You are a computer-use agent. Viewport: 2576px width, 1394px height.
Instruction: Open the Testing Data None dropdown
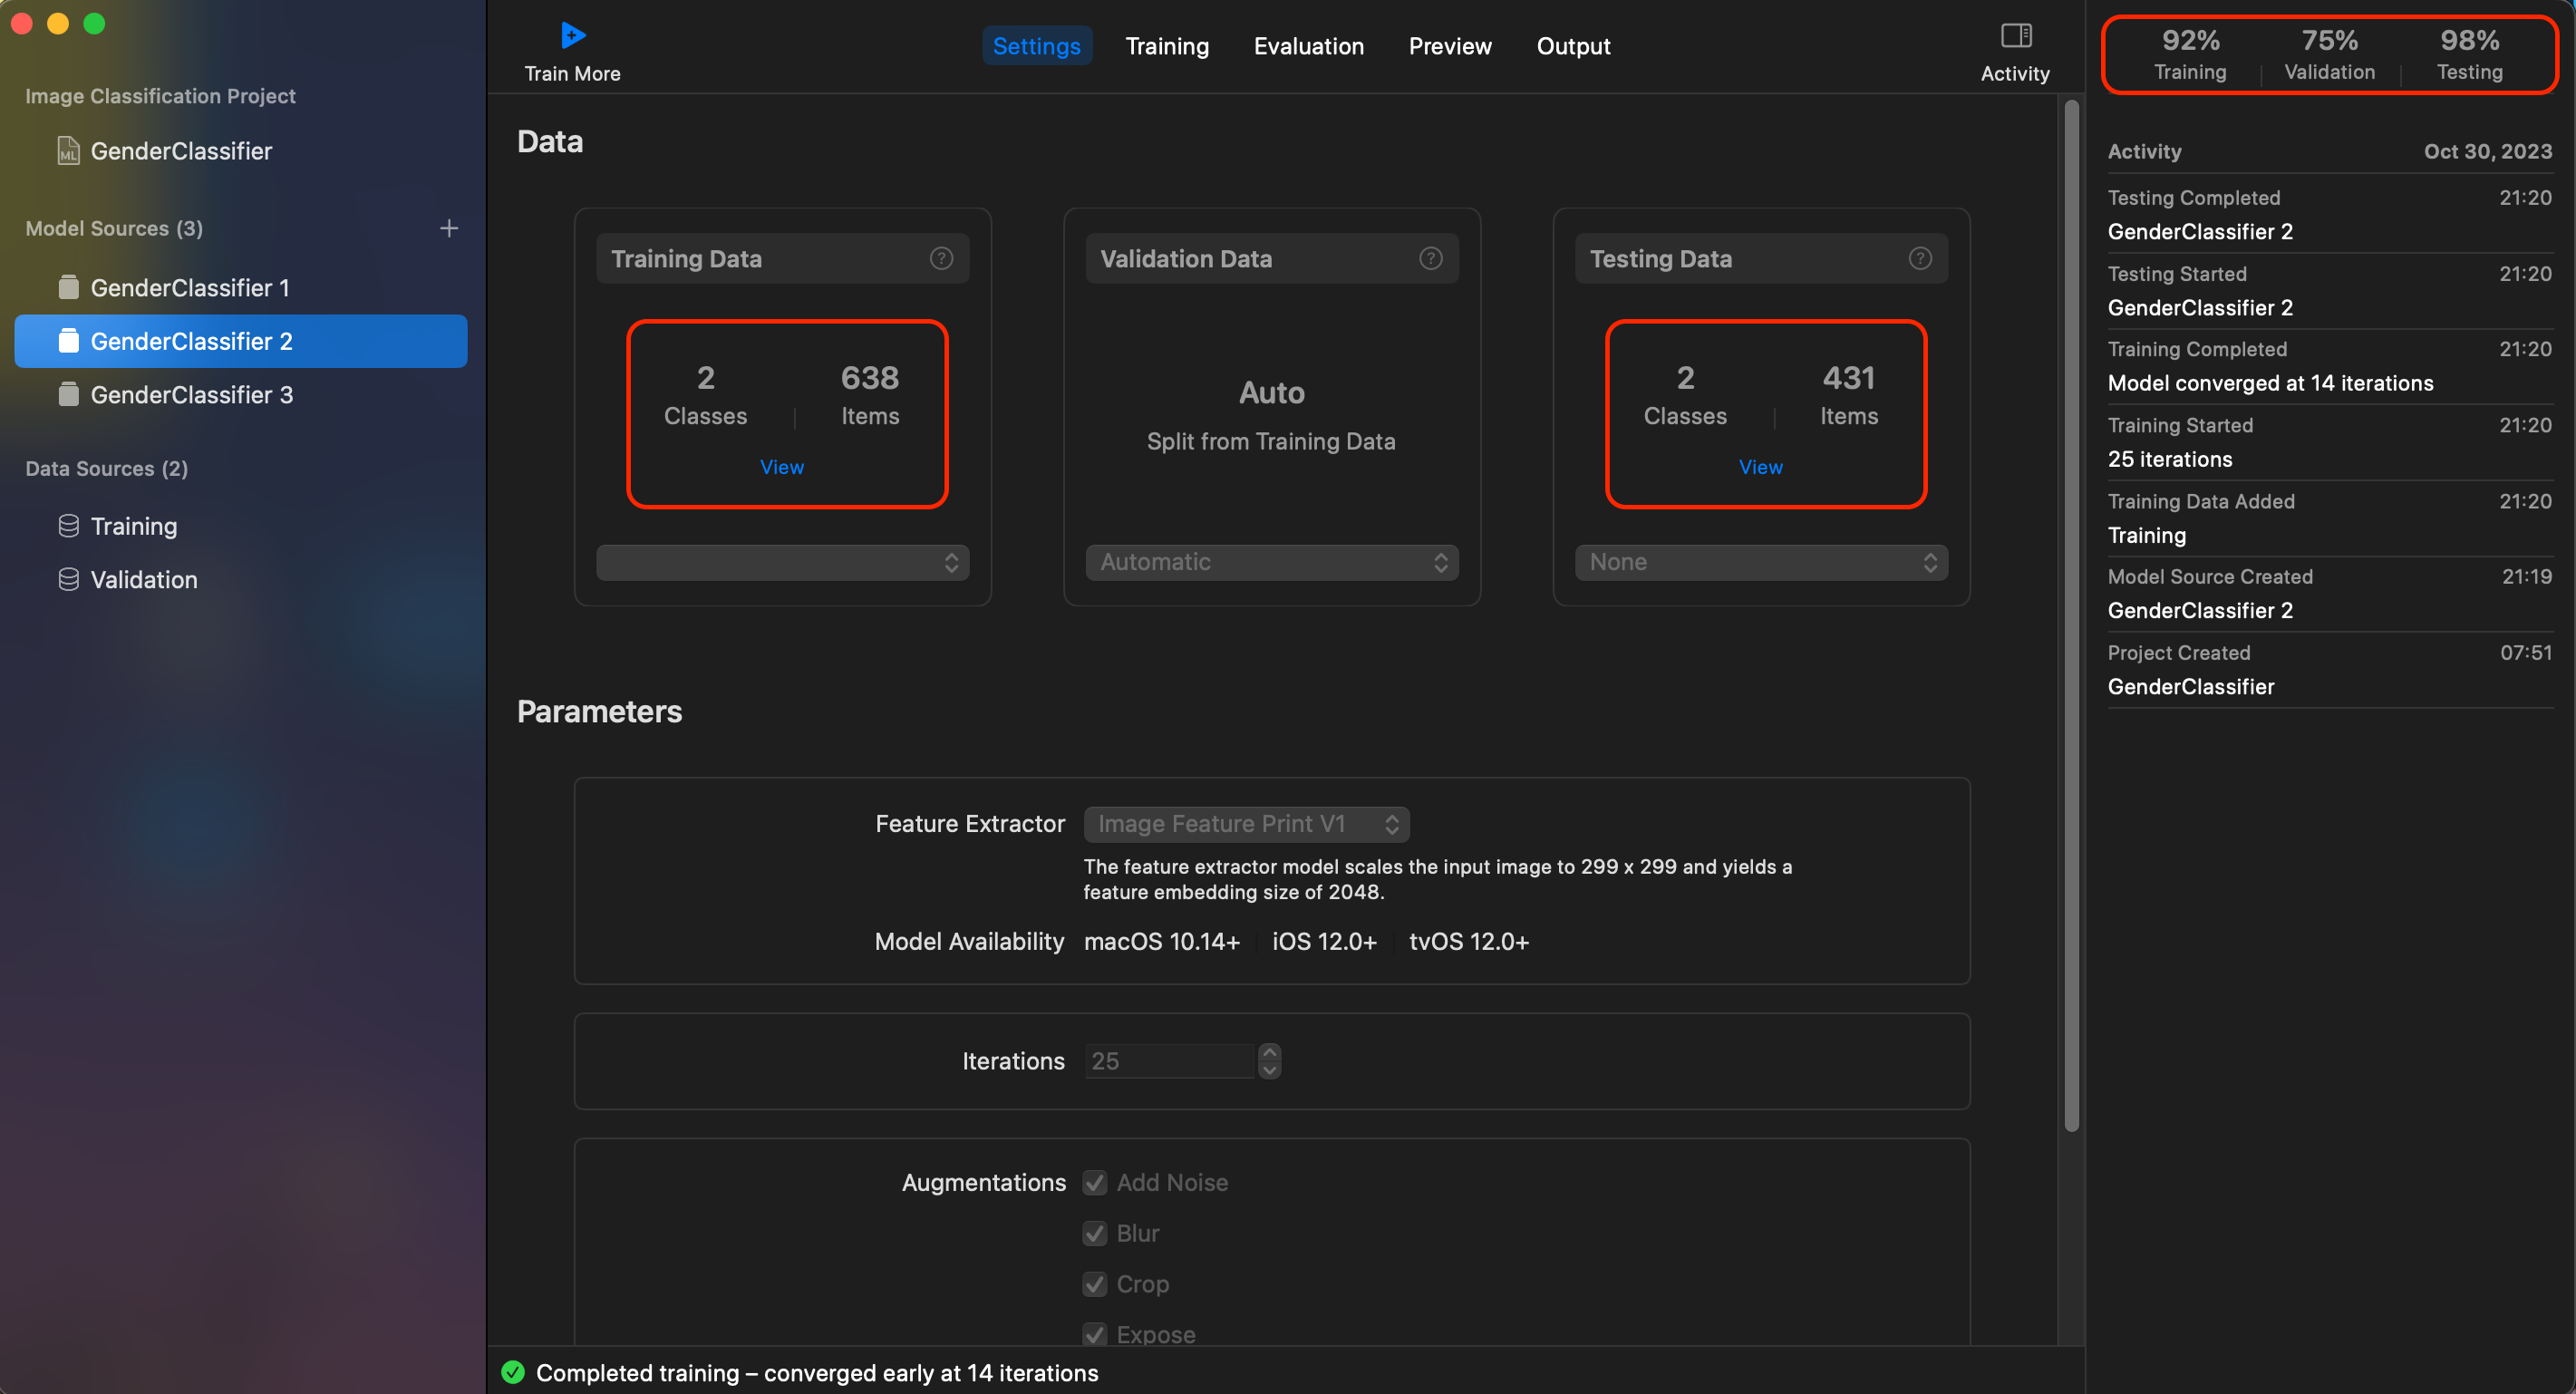coord(1760,562)
